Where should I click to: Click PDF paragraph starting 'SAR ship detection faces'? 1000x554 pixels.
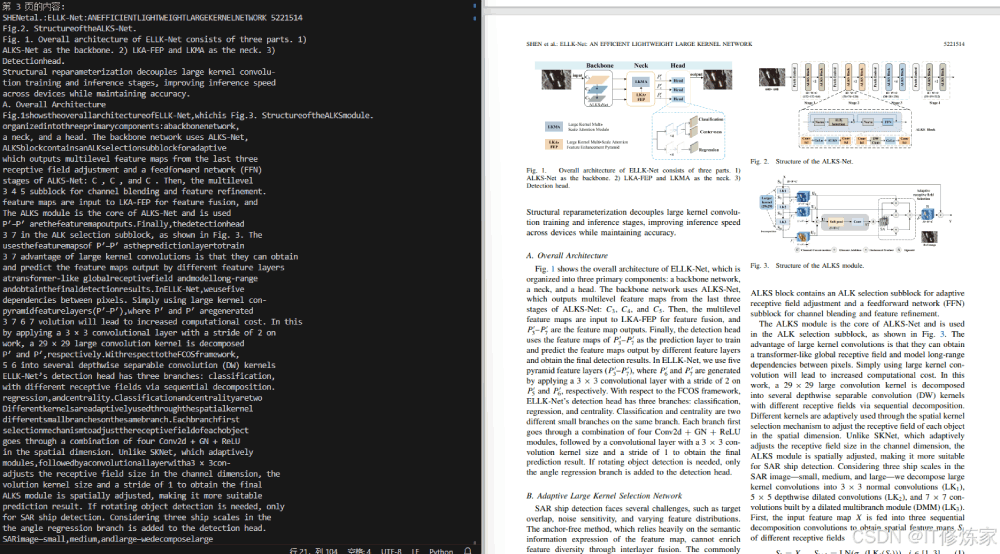pos(633,528)
